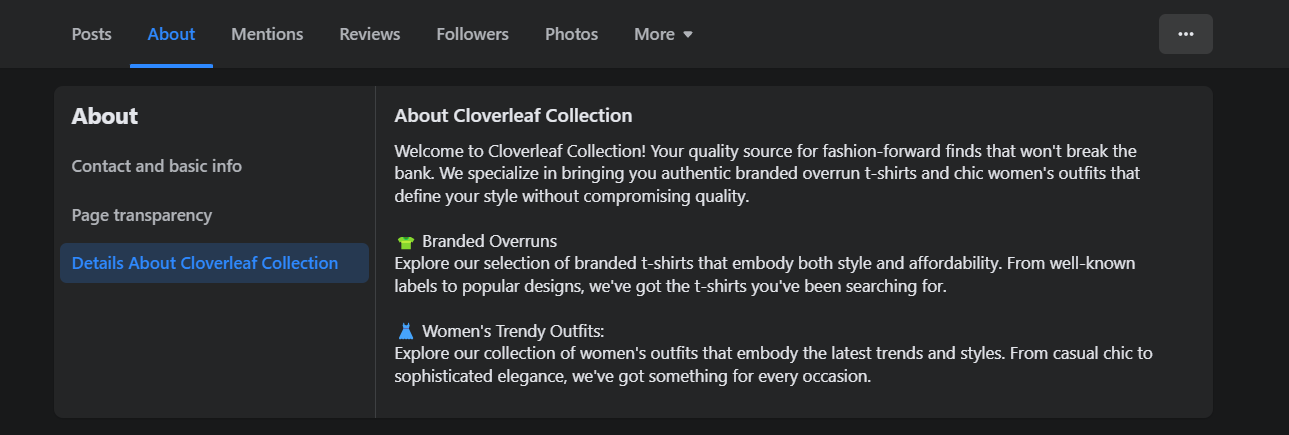Open the Mentions tab
The width and height of the screenshot is (1289, 435).
click(x=267, y=34)
